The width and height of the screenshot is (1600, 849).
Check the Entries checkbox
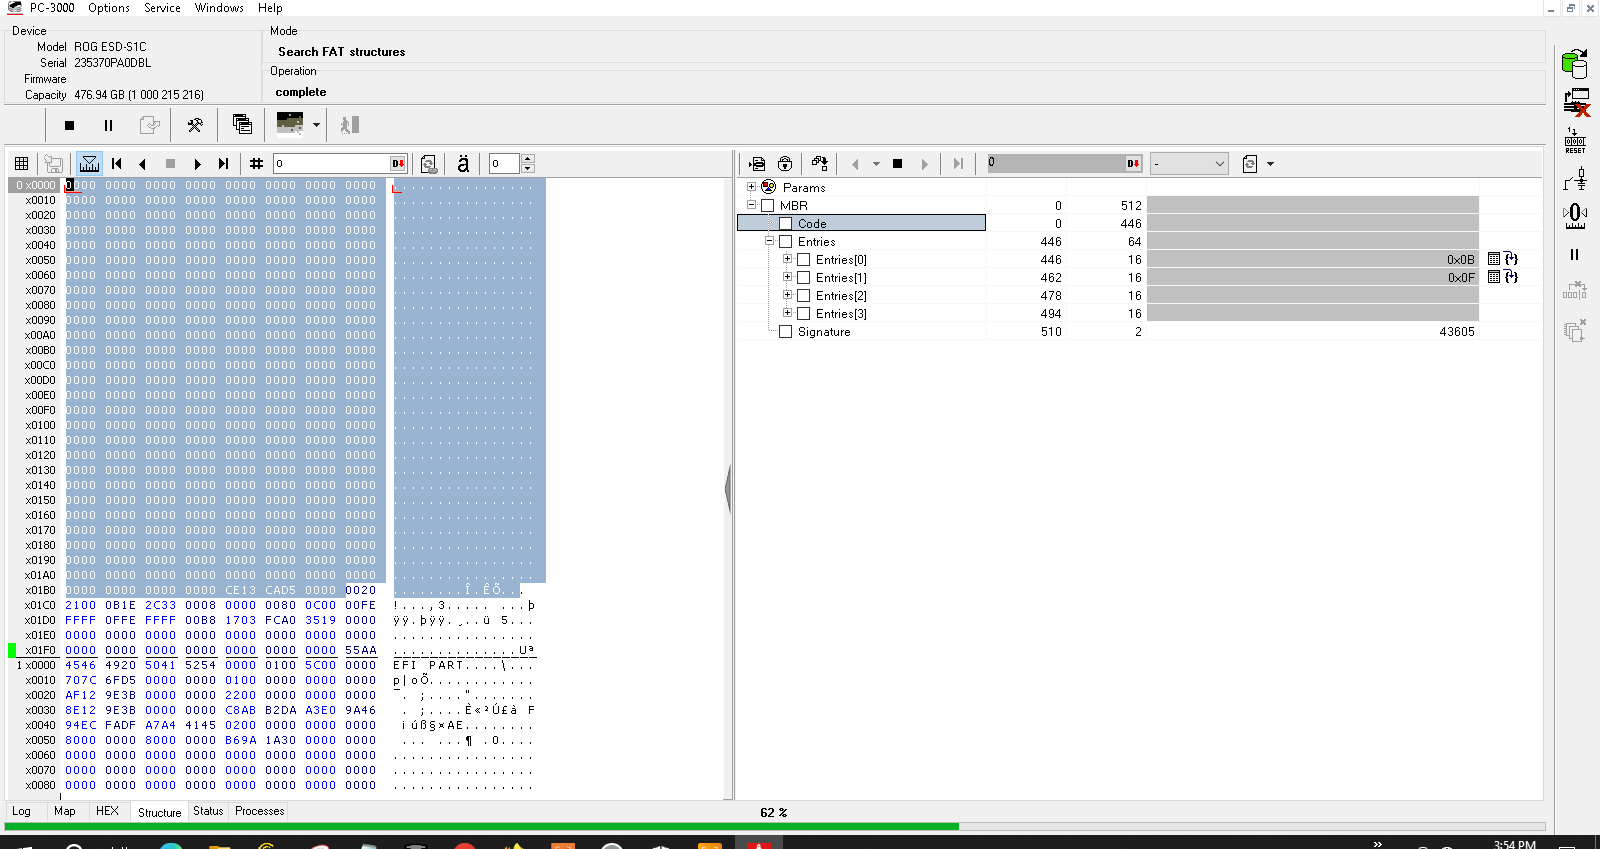(x=786, y=241)
